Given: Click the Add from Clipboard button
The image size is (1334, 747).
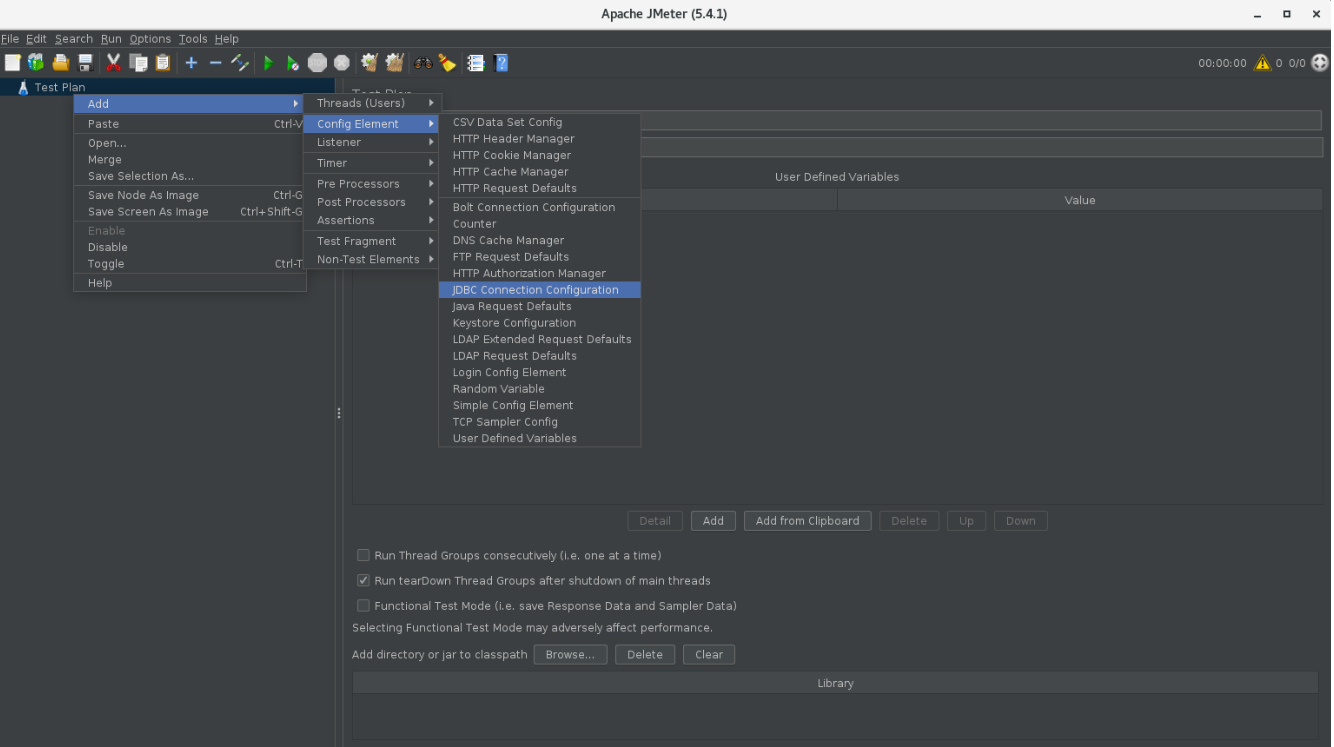Looking at the screenshot, I should 807,521.
